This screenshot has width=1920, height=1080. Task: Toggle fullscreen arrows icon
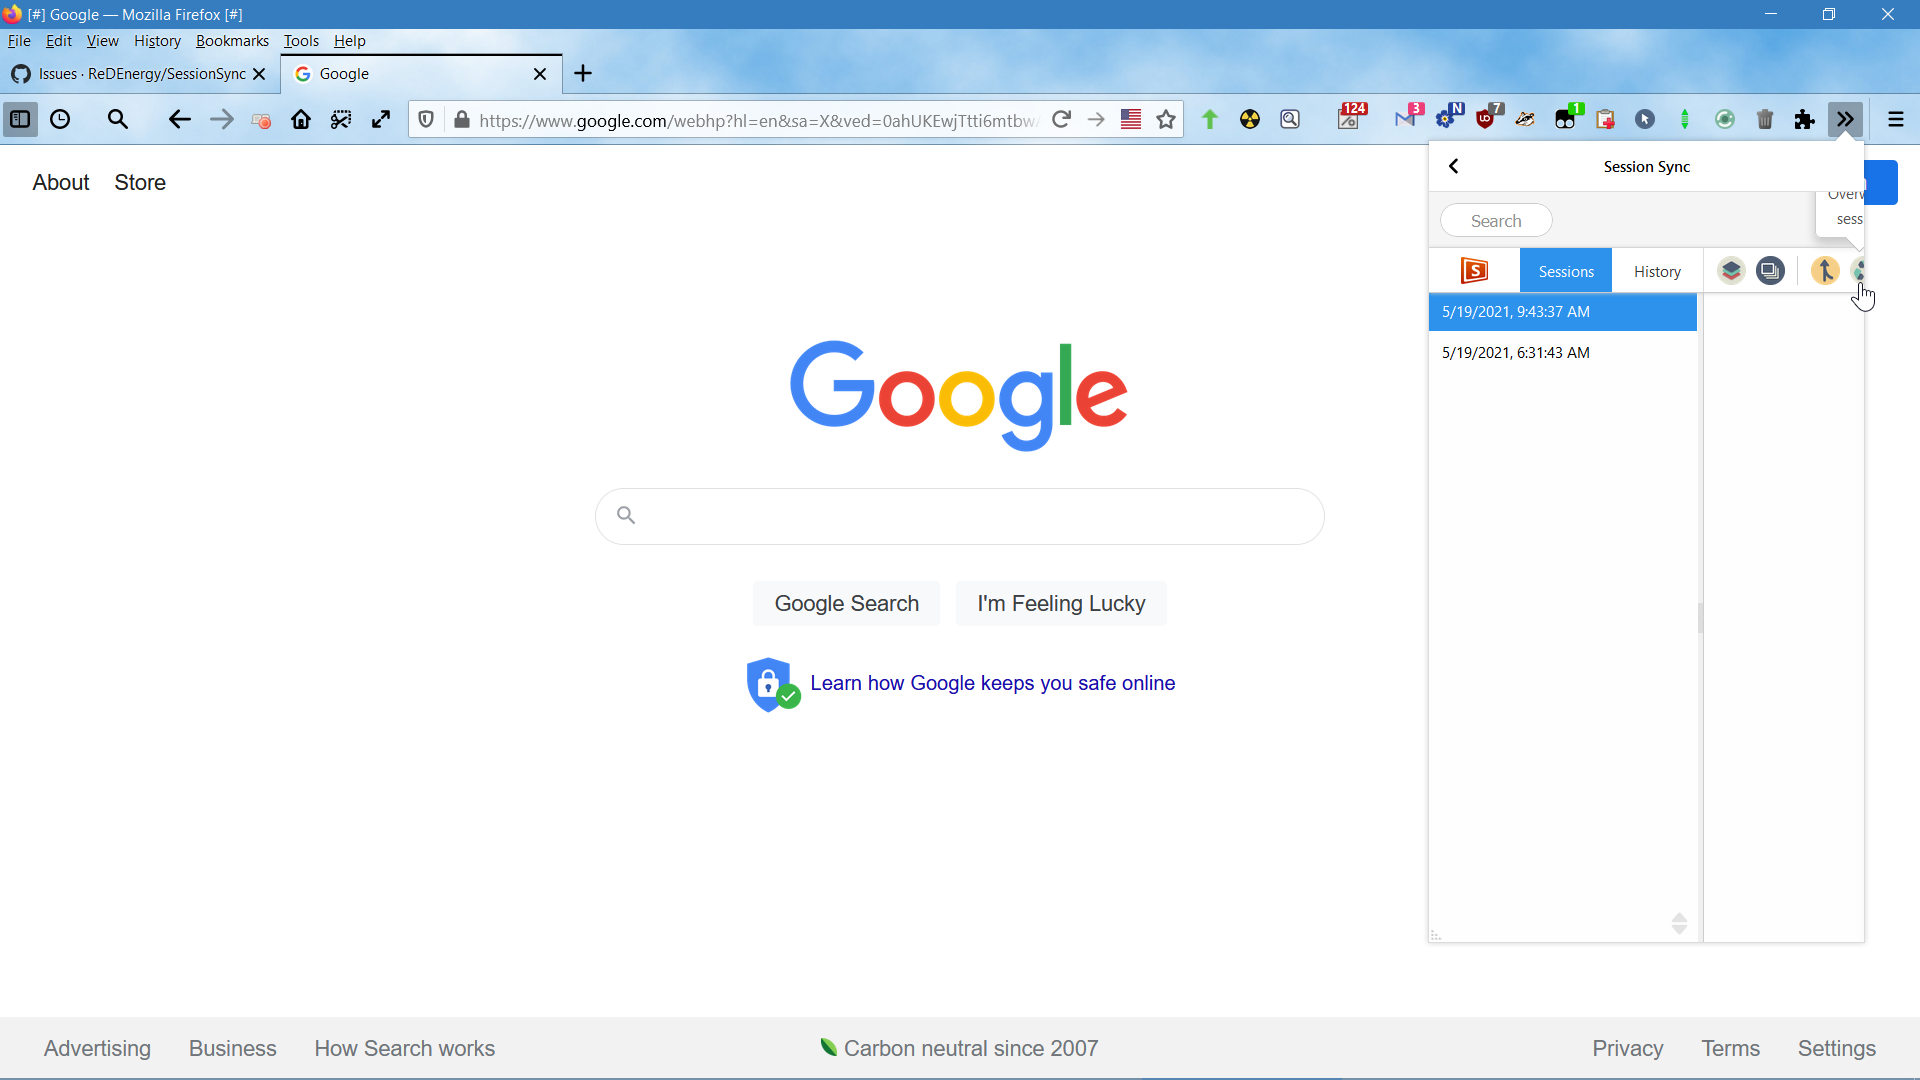381,120
